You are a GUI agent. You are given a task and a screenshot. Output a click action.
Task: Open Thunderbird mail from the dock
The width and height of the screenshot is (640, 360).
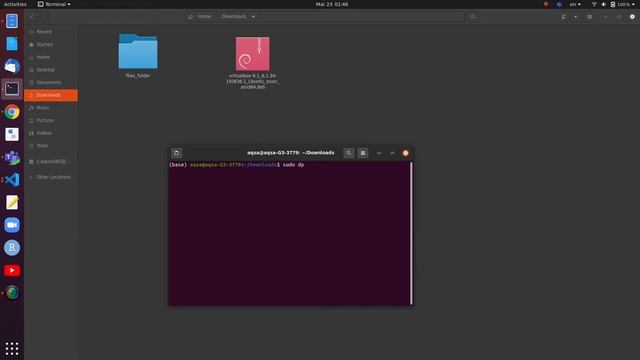point(12,66)
